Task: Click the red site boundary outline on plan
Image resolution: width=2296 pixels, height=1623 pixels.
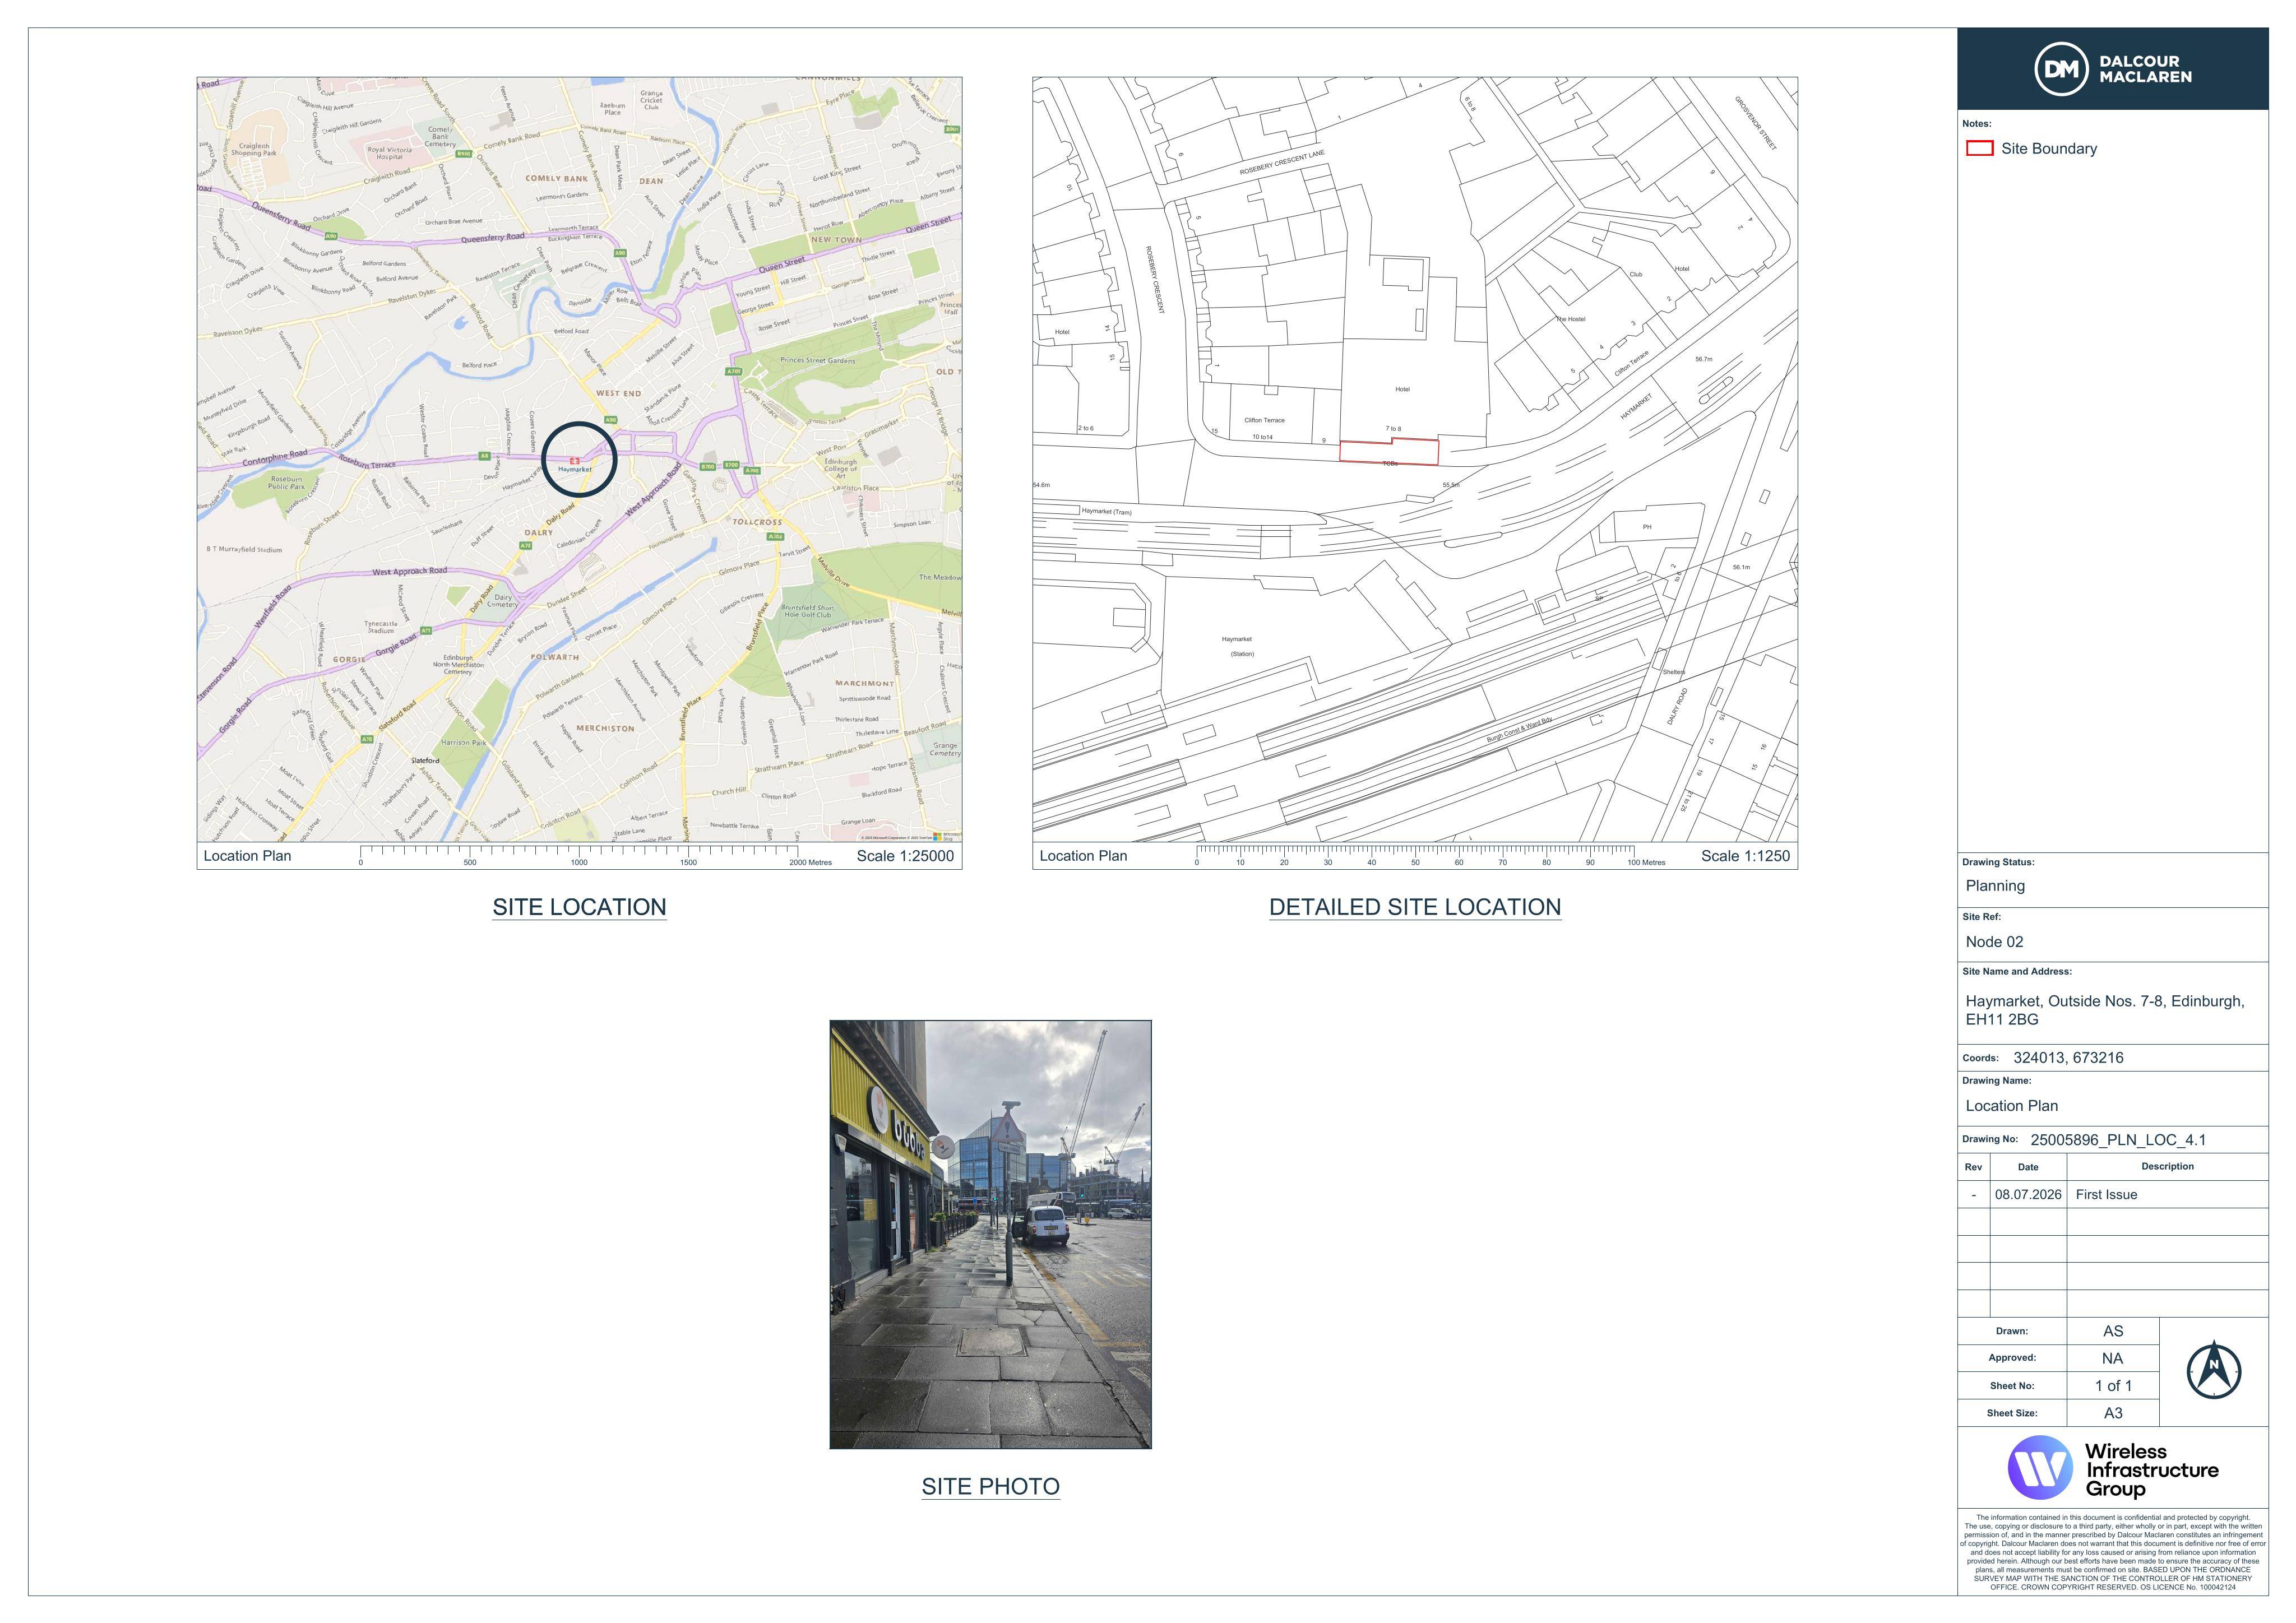Action: [x=1389, y=452]
